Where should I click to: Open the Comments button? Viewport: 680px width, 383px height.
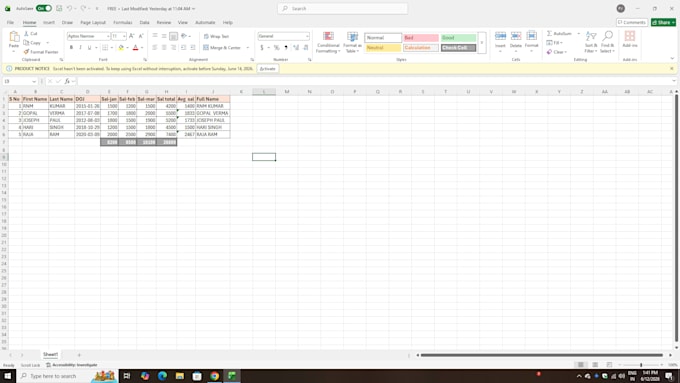point(632,22)
